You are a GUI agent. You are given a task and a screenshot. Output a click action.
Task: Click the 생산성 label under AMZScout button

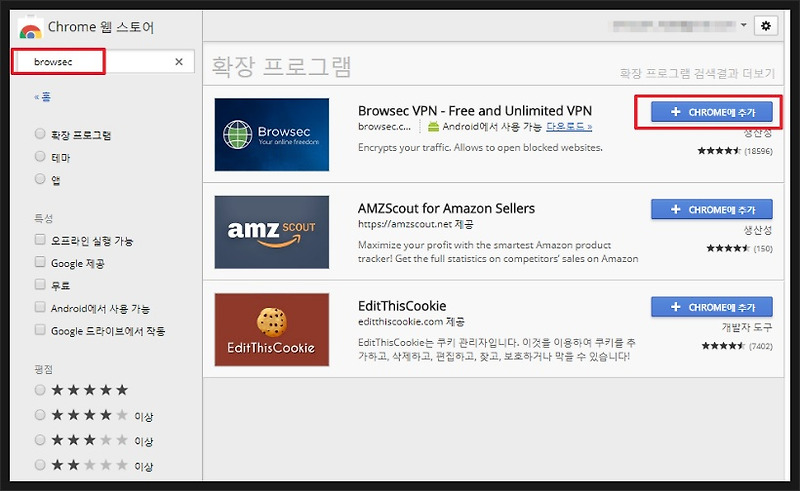pos(758,230)
